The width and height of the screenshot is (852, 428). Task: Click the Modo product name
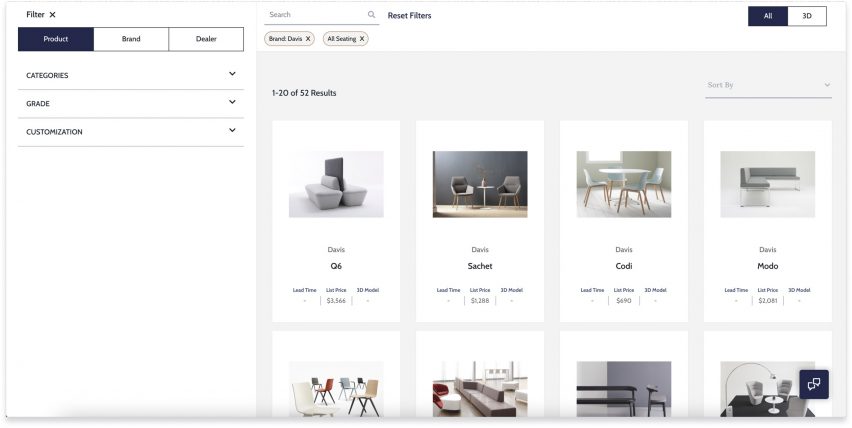point(768,266)
